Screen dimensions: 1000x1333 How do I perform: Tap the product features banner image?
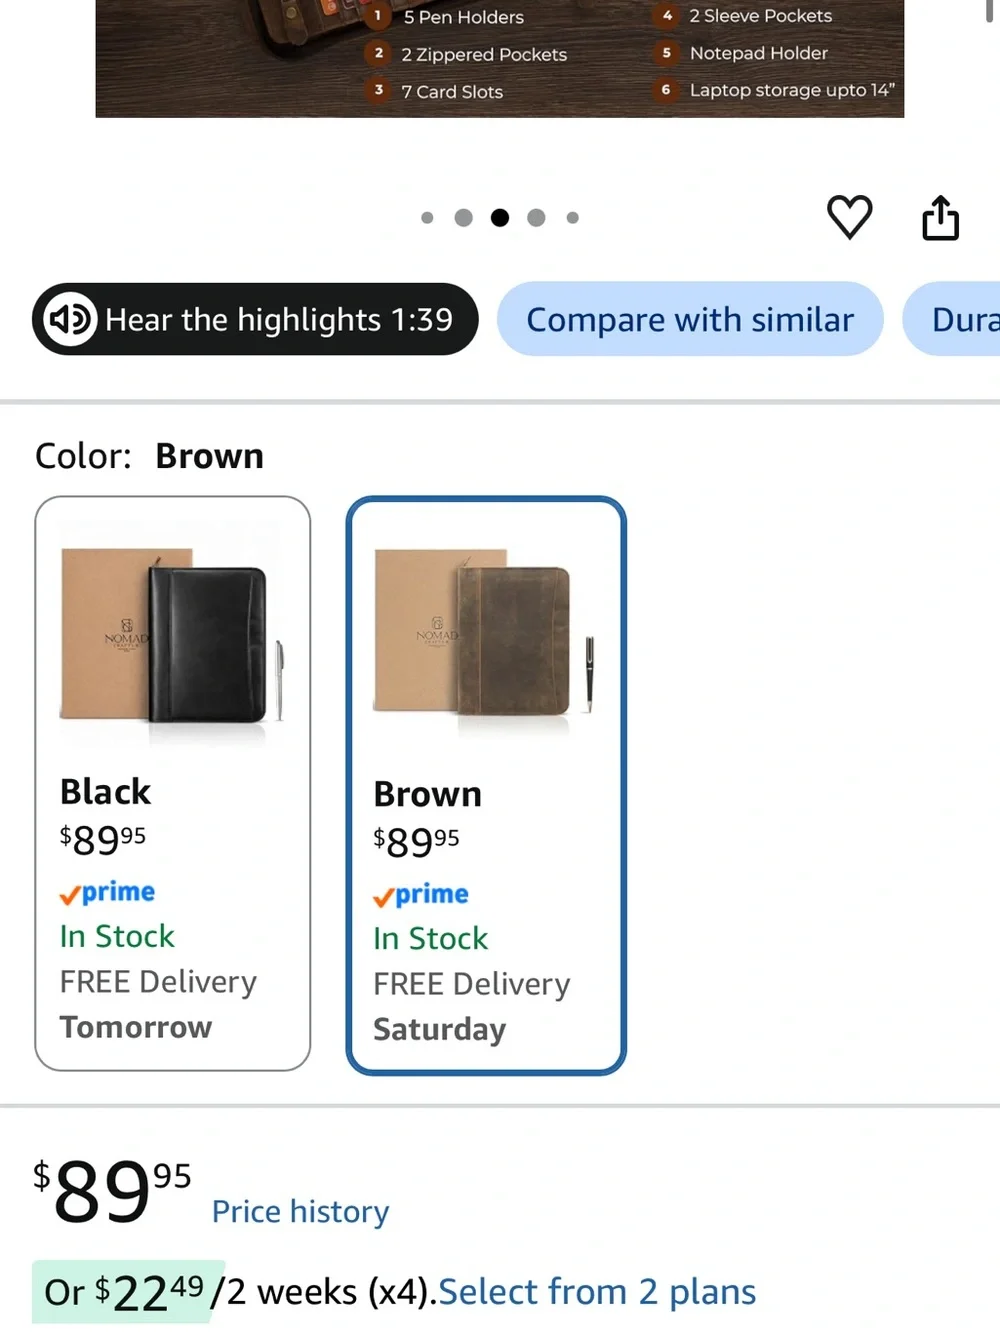[500, 58]
